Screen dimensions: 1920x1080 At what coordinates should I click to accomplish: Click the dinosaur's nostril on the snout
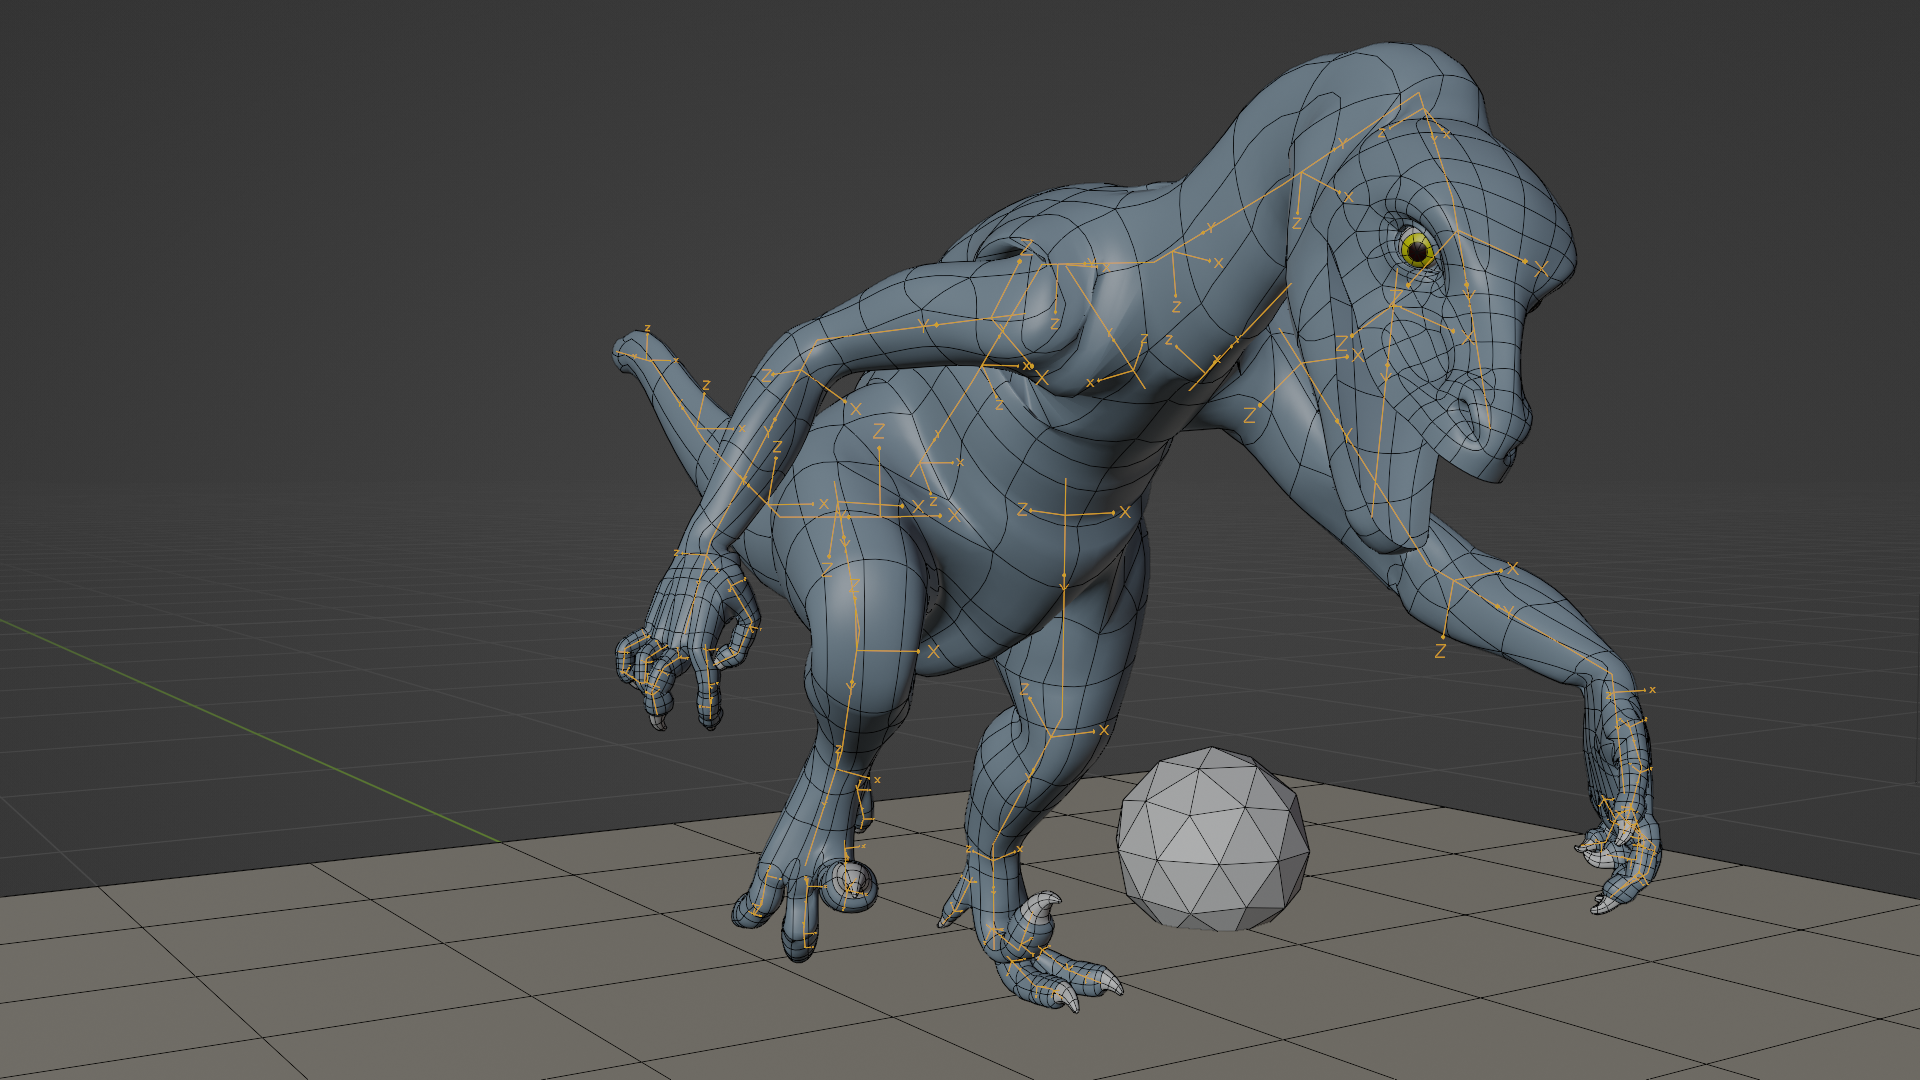(x=1466, y=411)
